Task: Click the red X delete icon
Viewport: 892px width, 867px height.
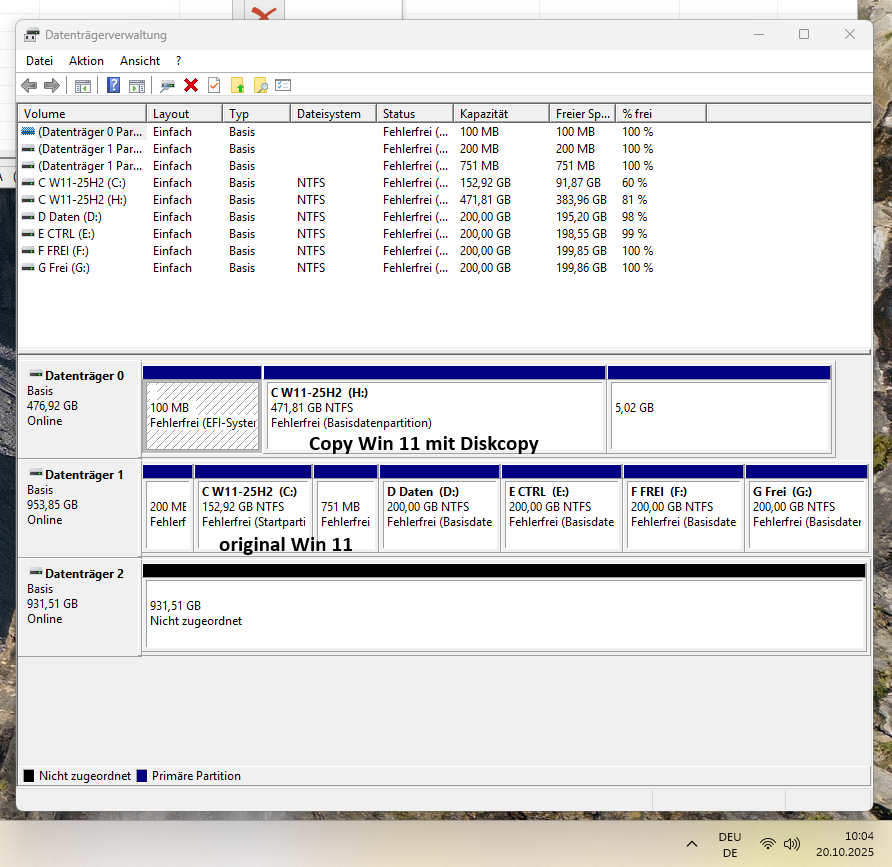Action: tap(191, 85)
